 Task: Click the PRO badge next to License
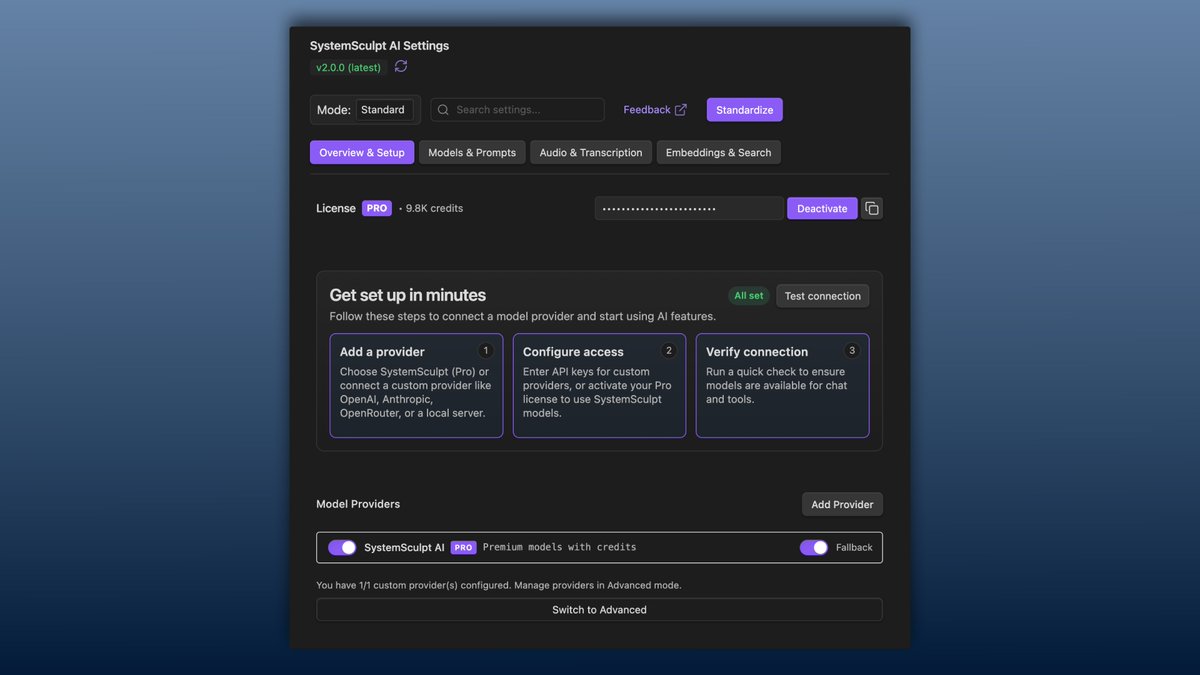tap(377, 208)
